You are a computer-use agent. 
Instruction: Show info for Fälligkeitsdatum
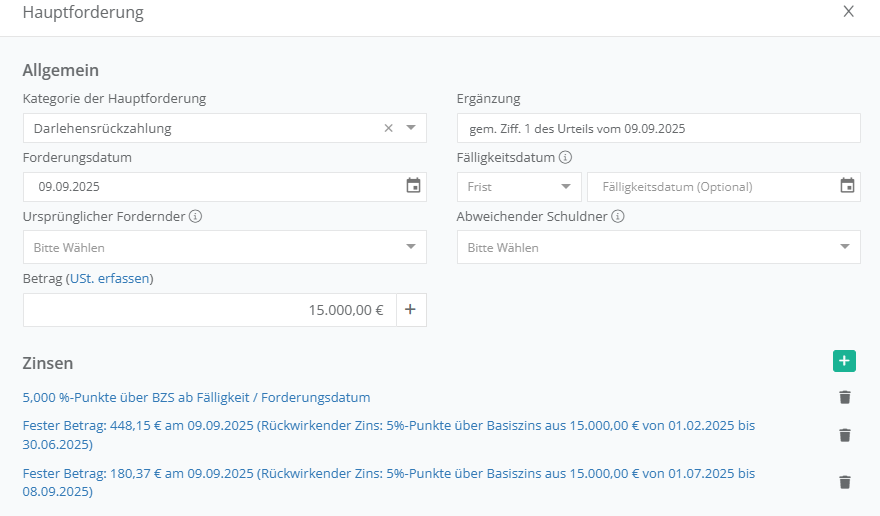(565, 158)
